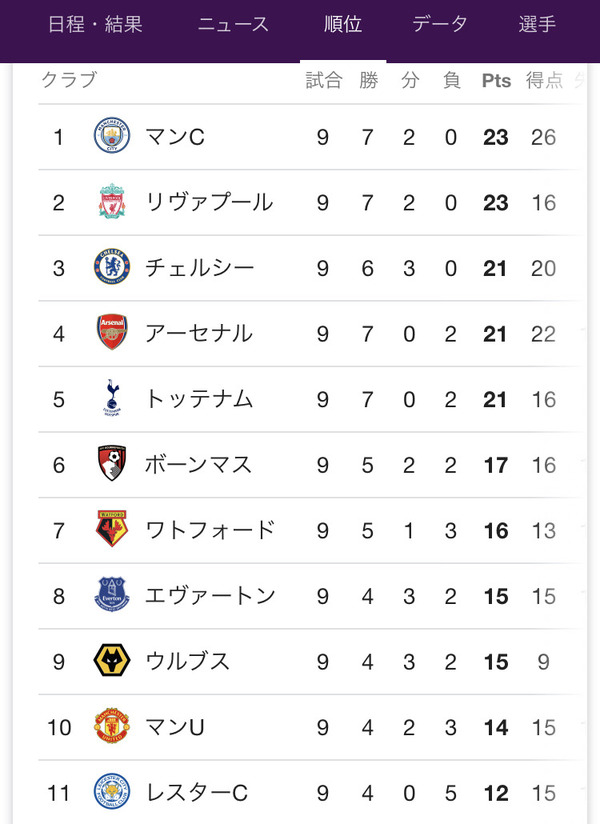Tap the Chelsea club crest
The width and height of the screenshot is (600, 824).
pos(112,267)
